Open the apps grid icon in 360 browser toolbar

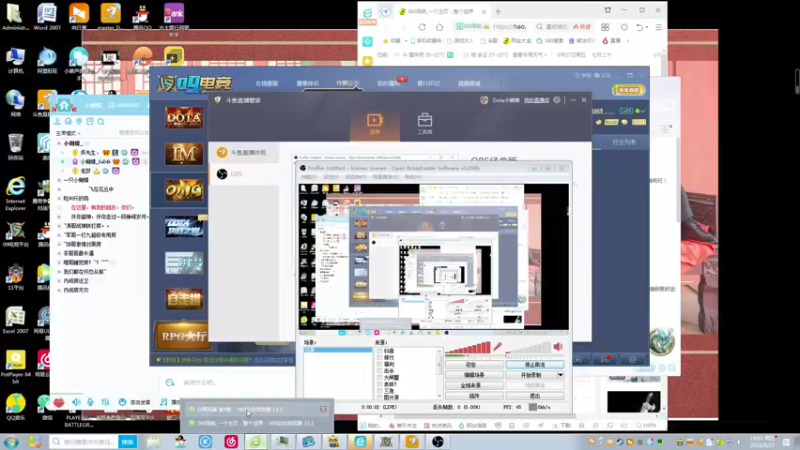click(x=605, y=27)
